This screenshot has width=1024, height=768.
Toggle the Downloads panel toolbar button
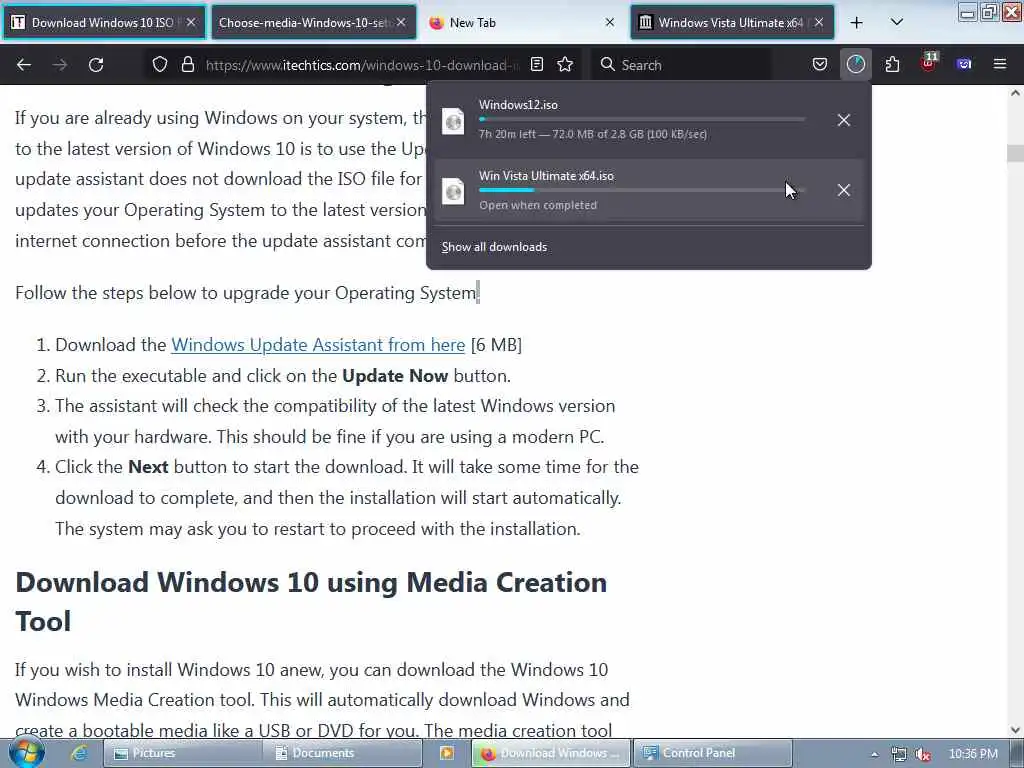click(x=856, y=65)
